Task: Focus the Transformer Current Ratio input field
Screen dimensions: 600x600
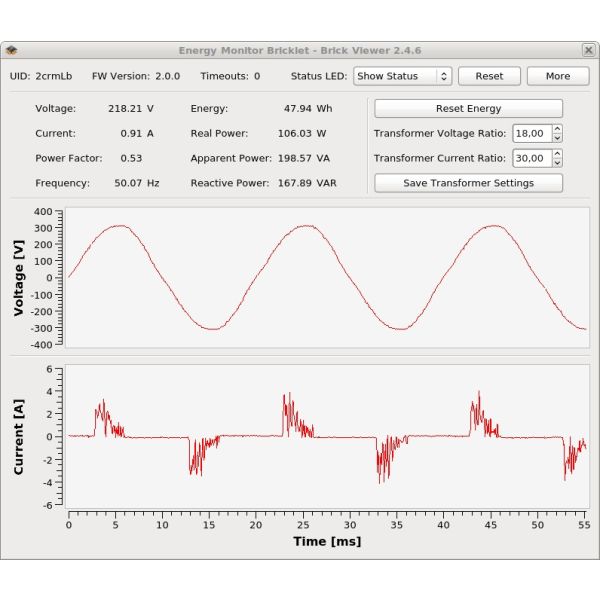Action: 532,158
